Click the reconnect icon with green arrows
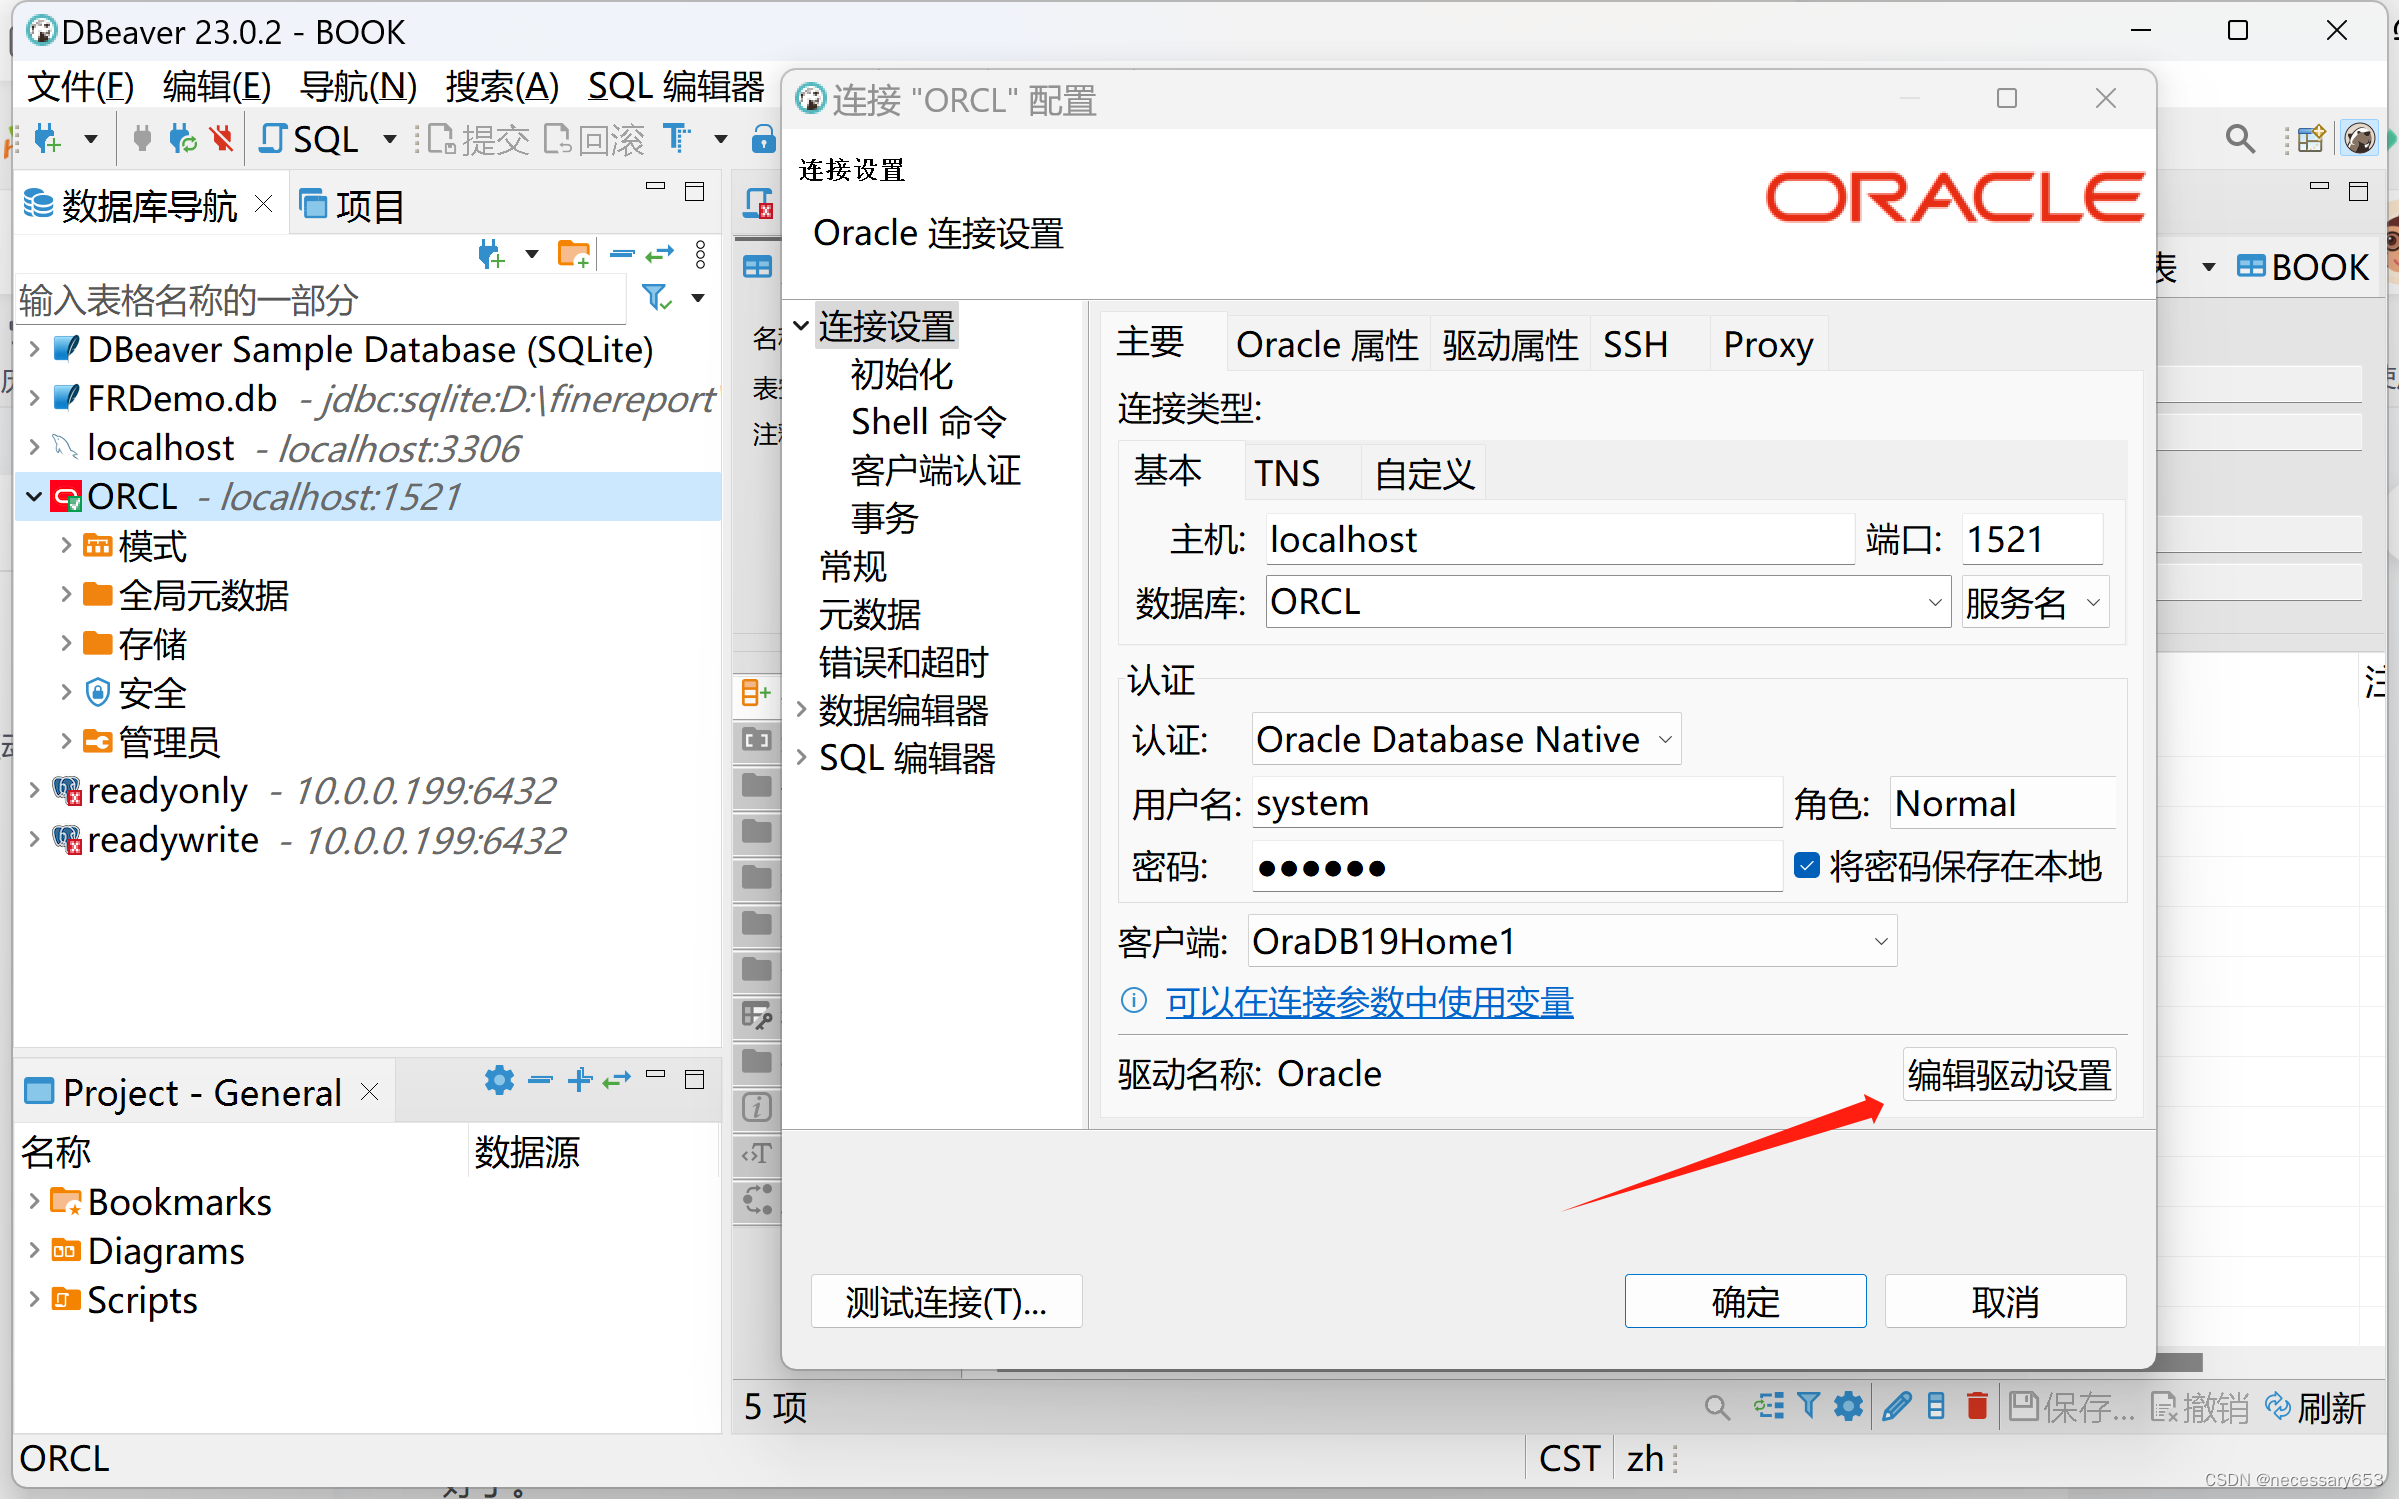The image size is (2399, 1499). 181,139
